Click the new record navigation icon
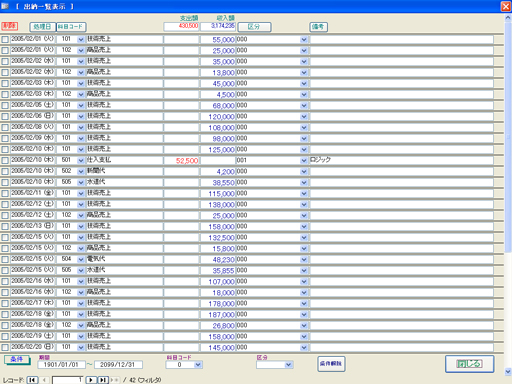This screenshot has width=512, height=384. [115, 380]
